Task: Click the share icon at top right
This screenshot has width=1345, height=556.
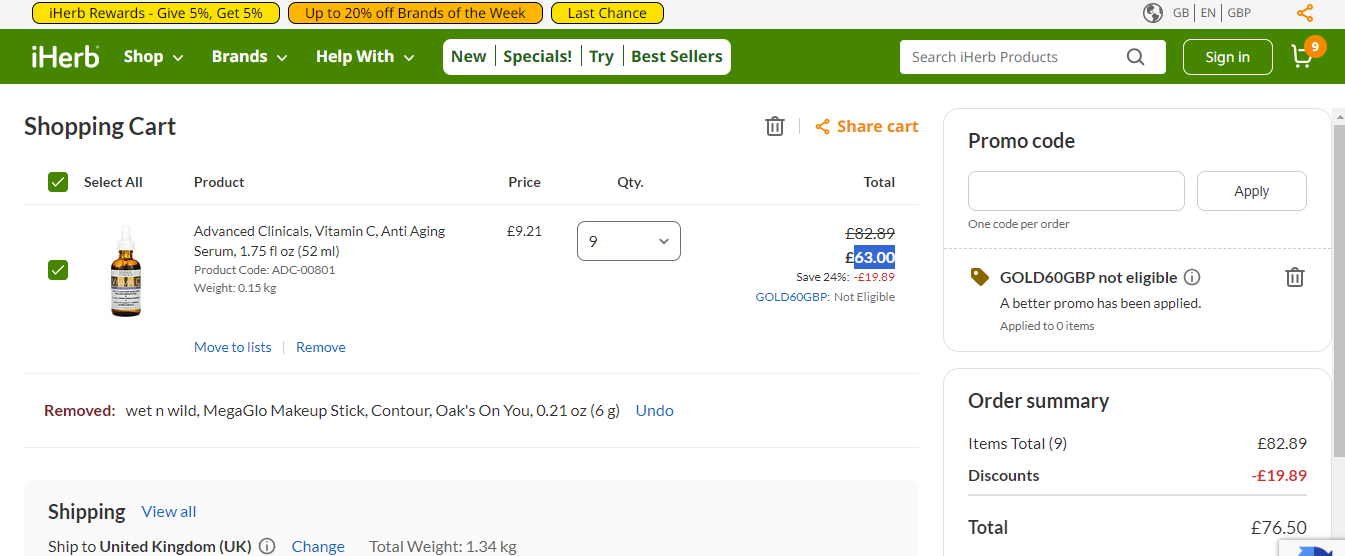Action: coord(1305,13)
